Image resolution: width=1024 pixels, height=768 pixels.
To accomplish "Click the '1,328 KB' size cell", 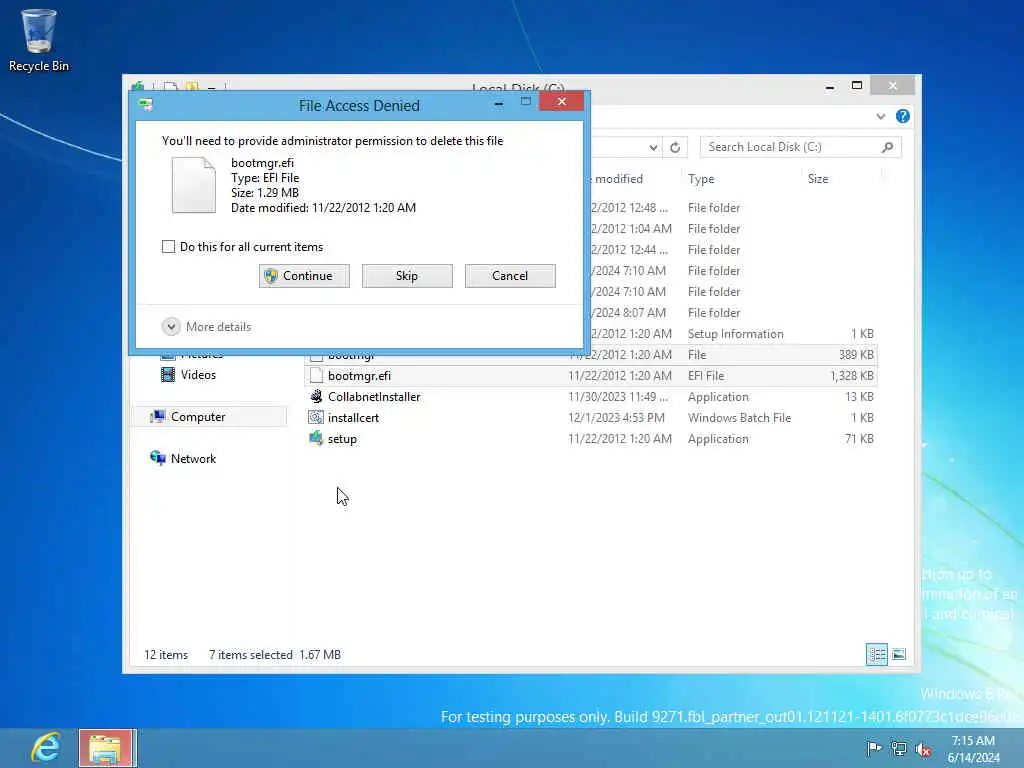I will click(852, 376).
